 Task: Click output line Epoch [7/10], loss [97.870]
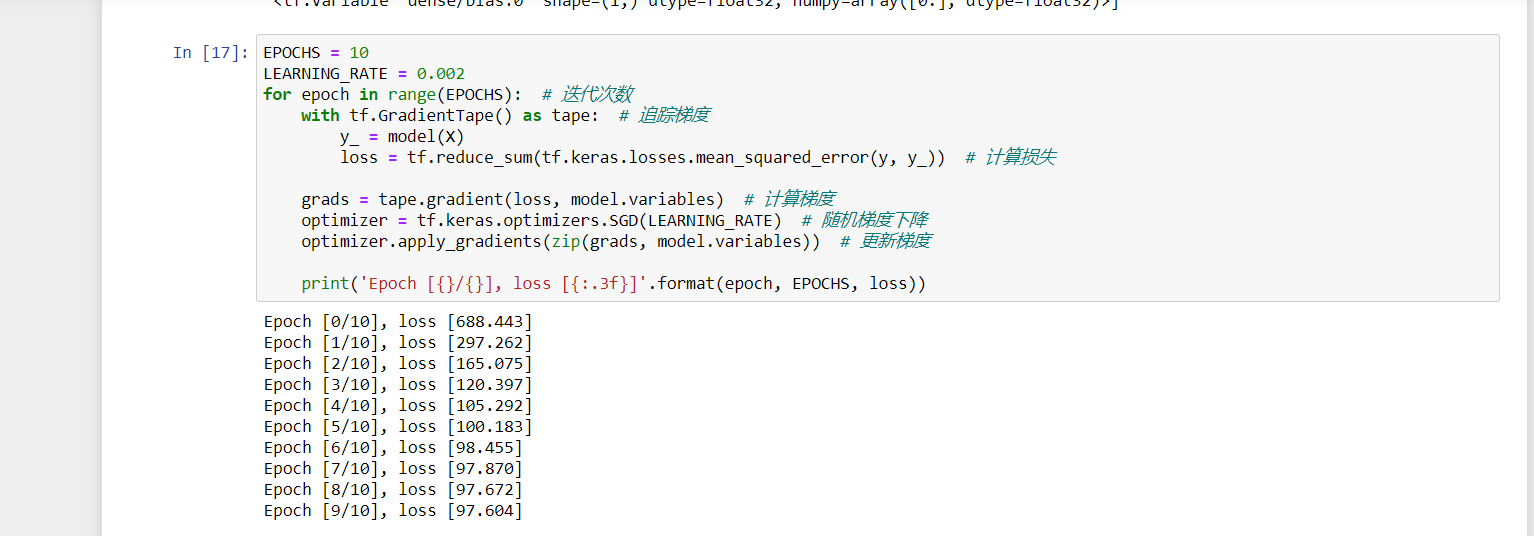pos(393,469)
